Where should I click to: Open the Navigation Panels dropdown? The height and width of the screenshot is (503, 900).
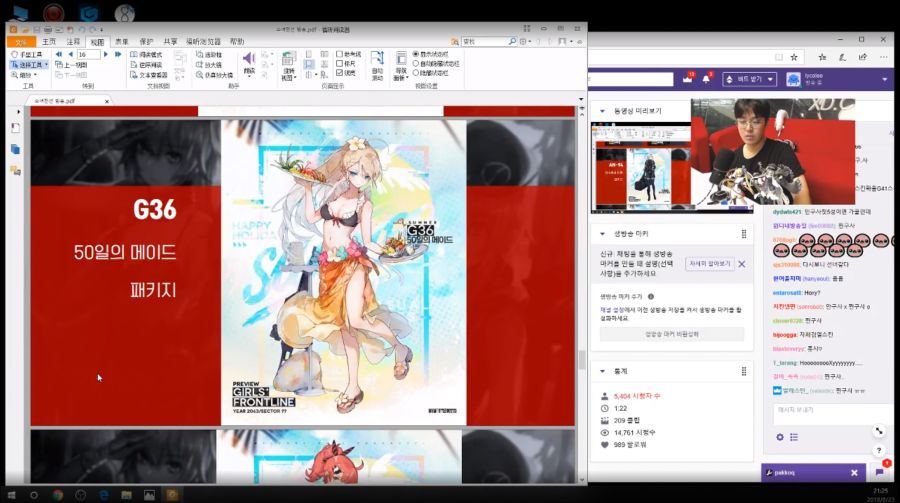click(401, 65)
